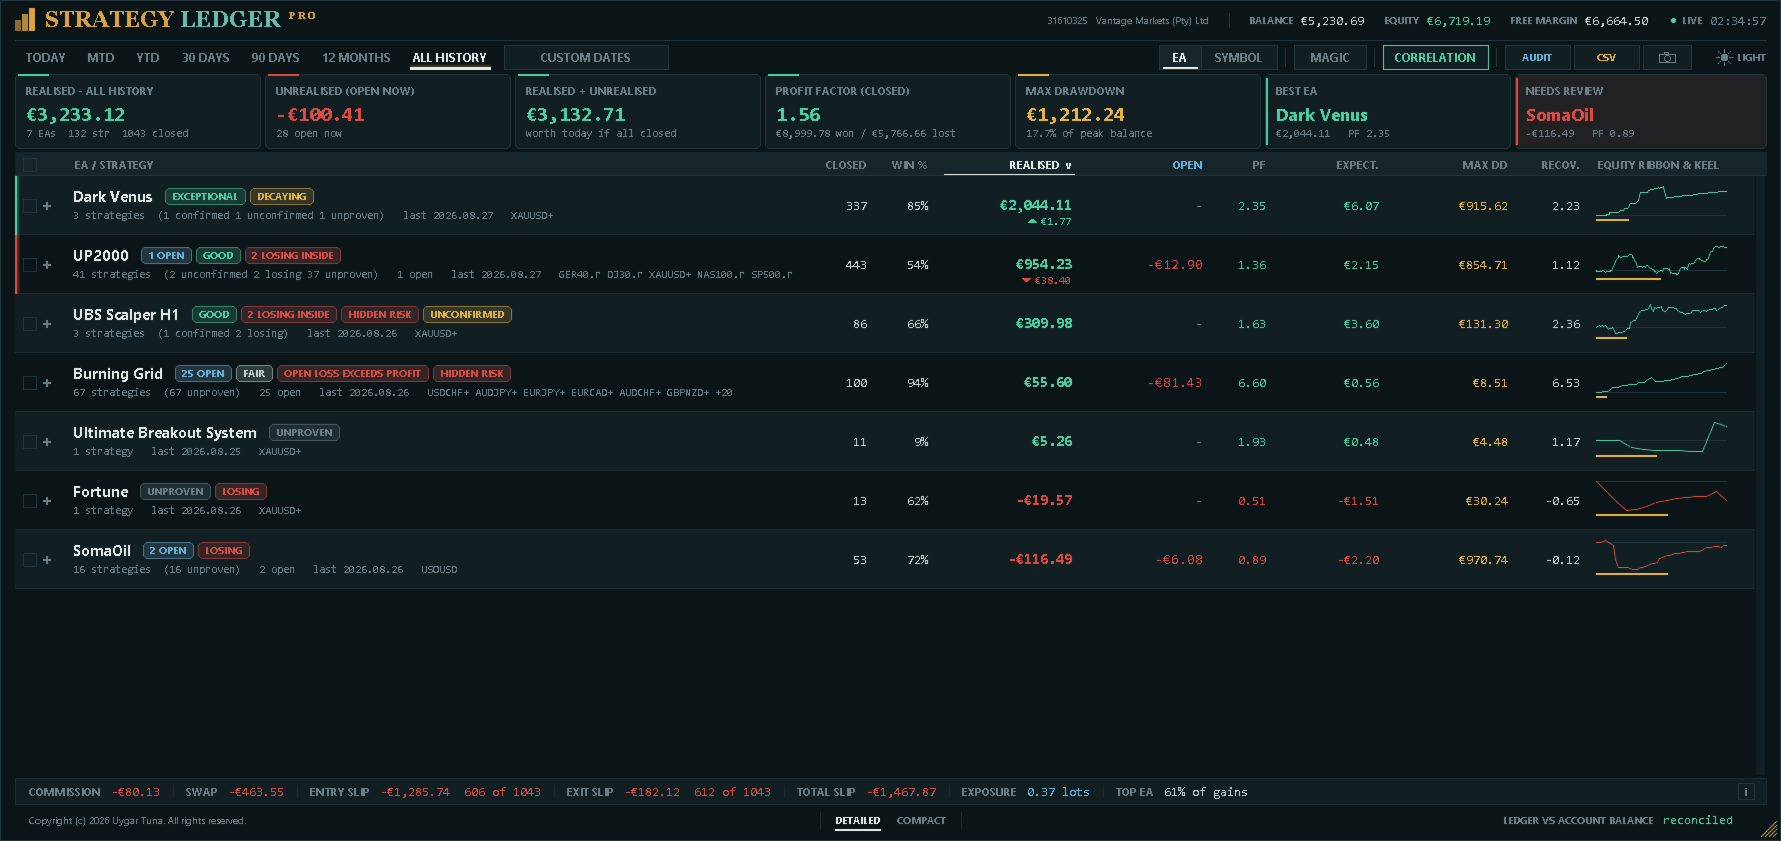The height and width of the screenshot is (841, 1781).
Task: Expand Burning Grid strategies
Action: (47, 383)
